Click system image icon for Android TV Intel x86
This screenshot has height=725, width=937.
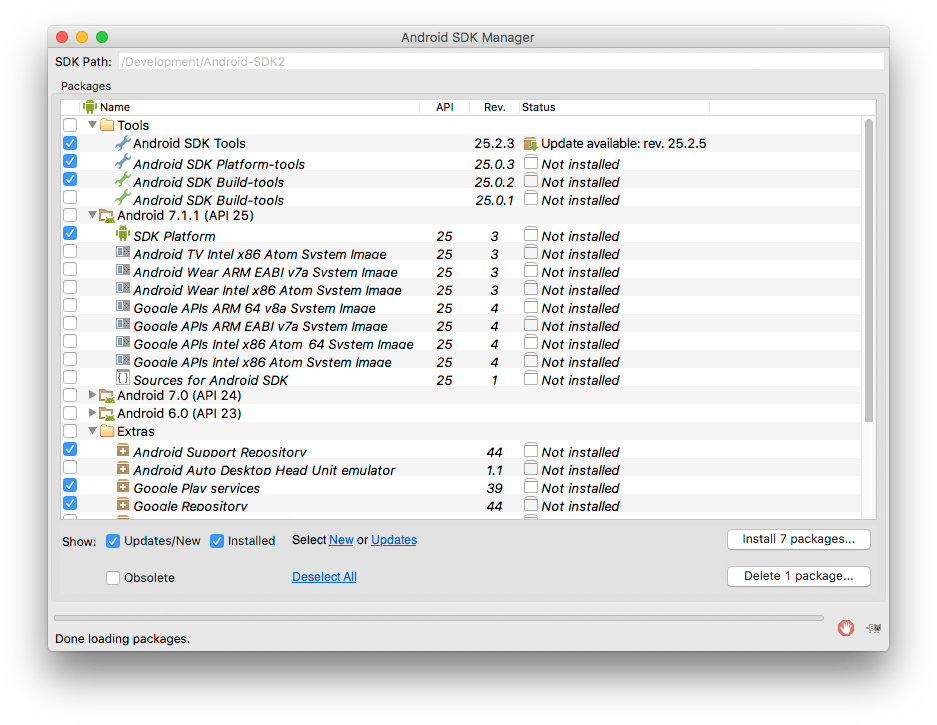[123, 252]
